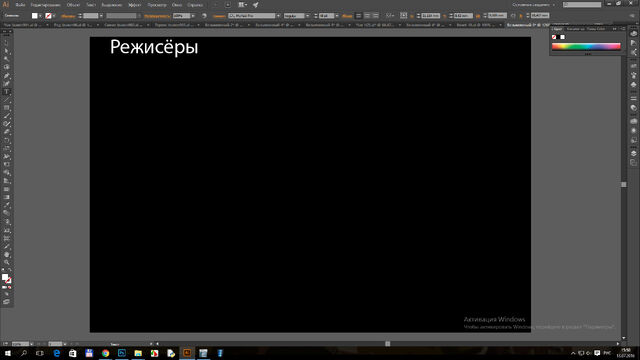Set paragraph alignment to left

tap(358, 16)
